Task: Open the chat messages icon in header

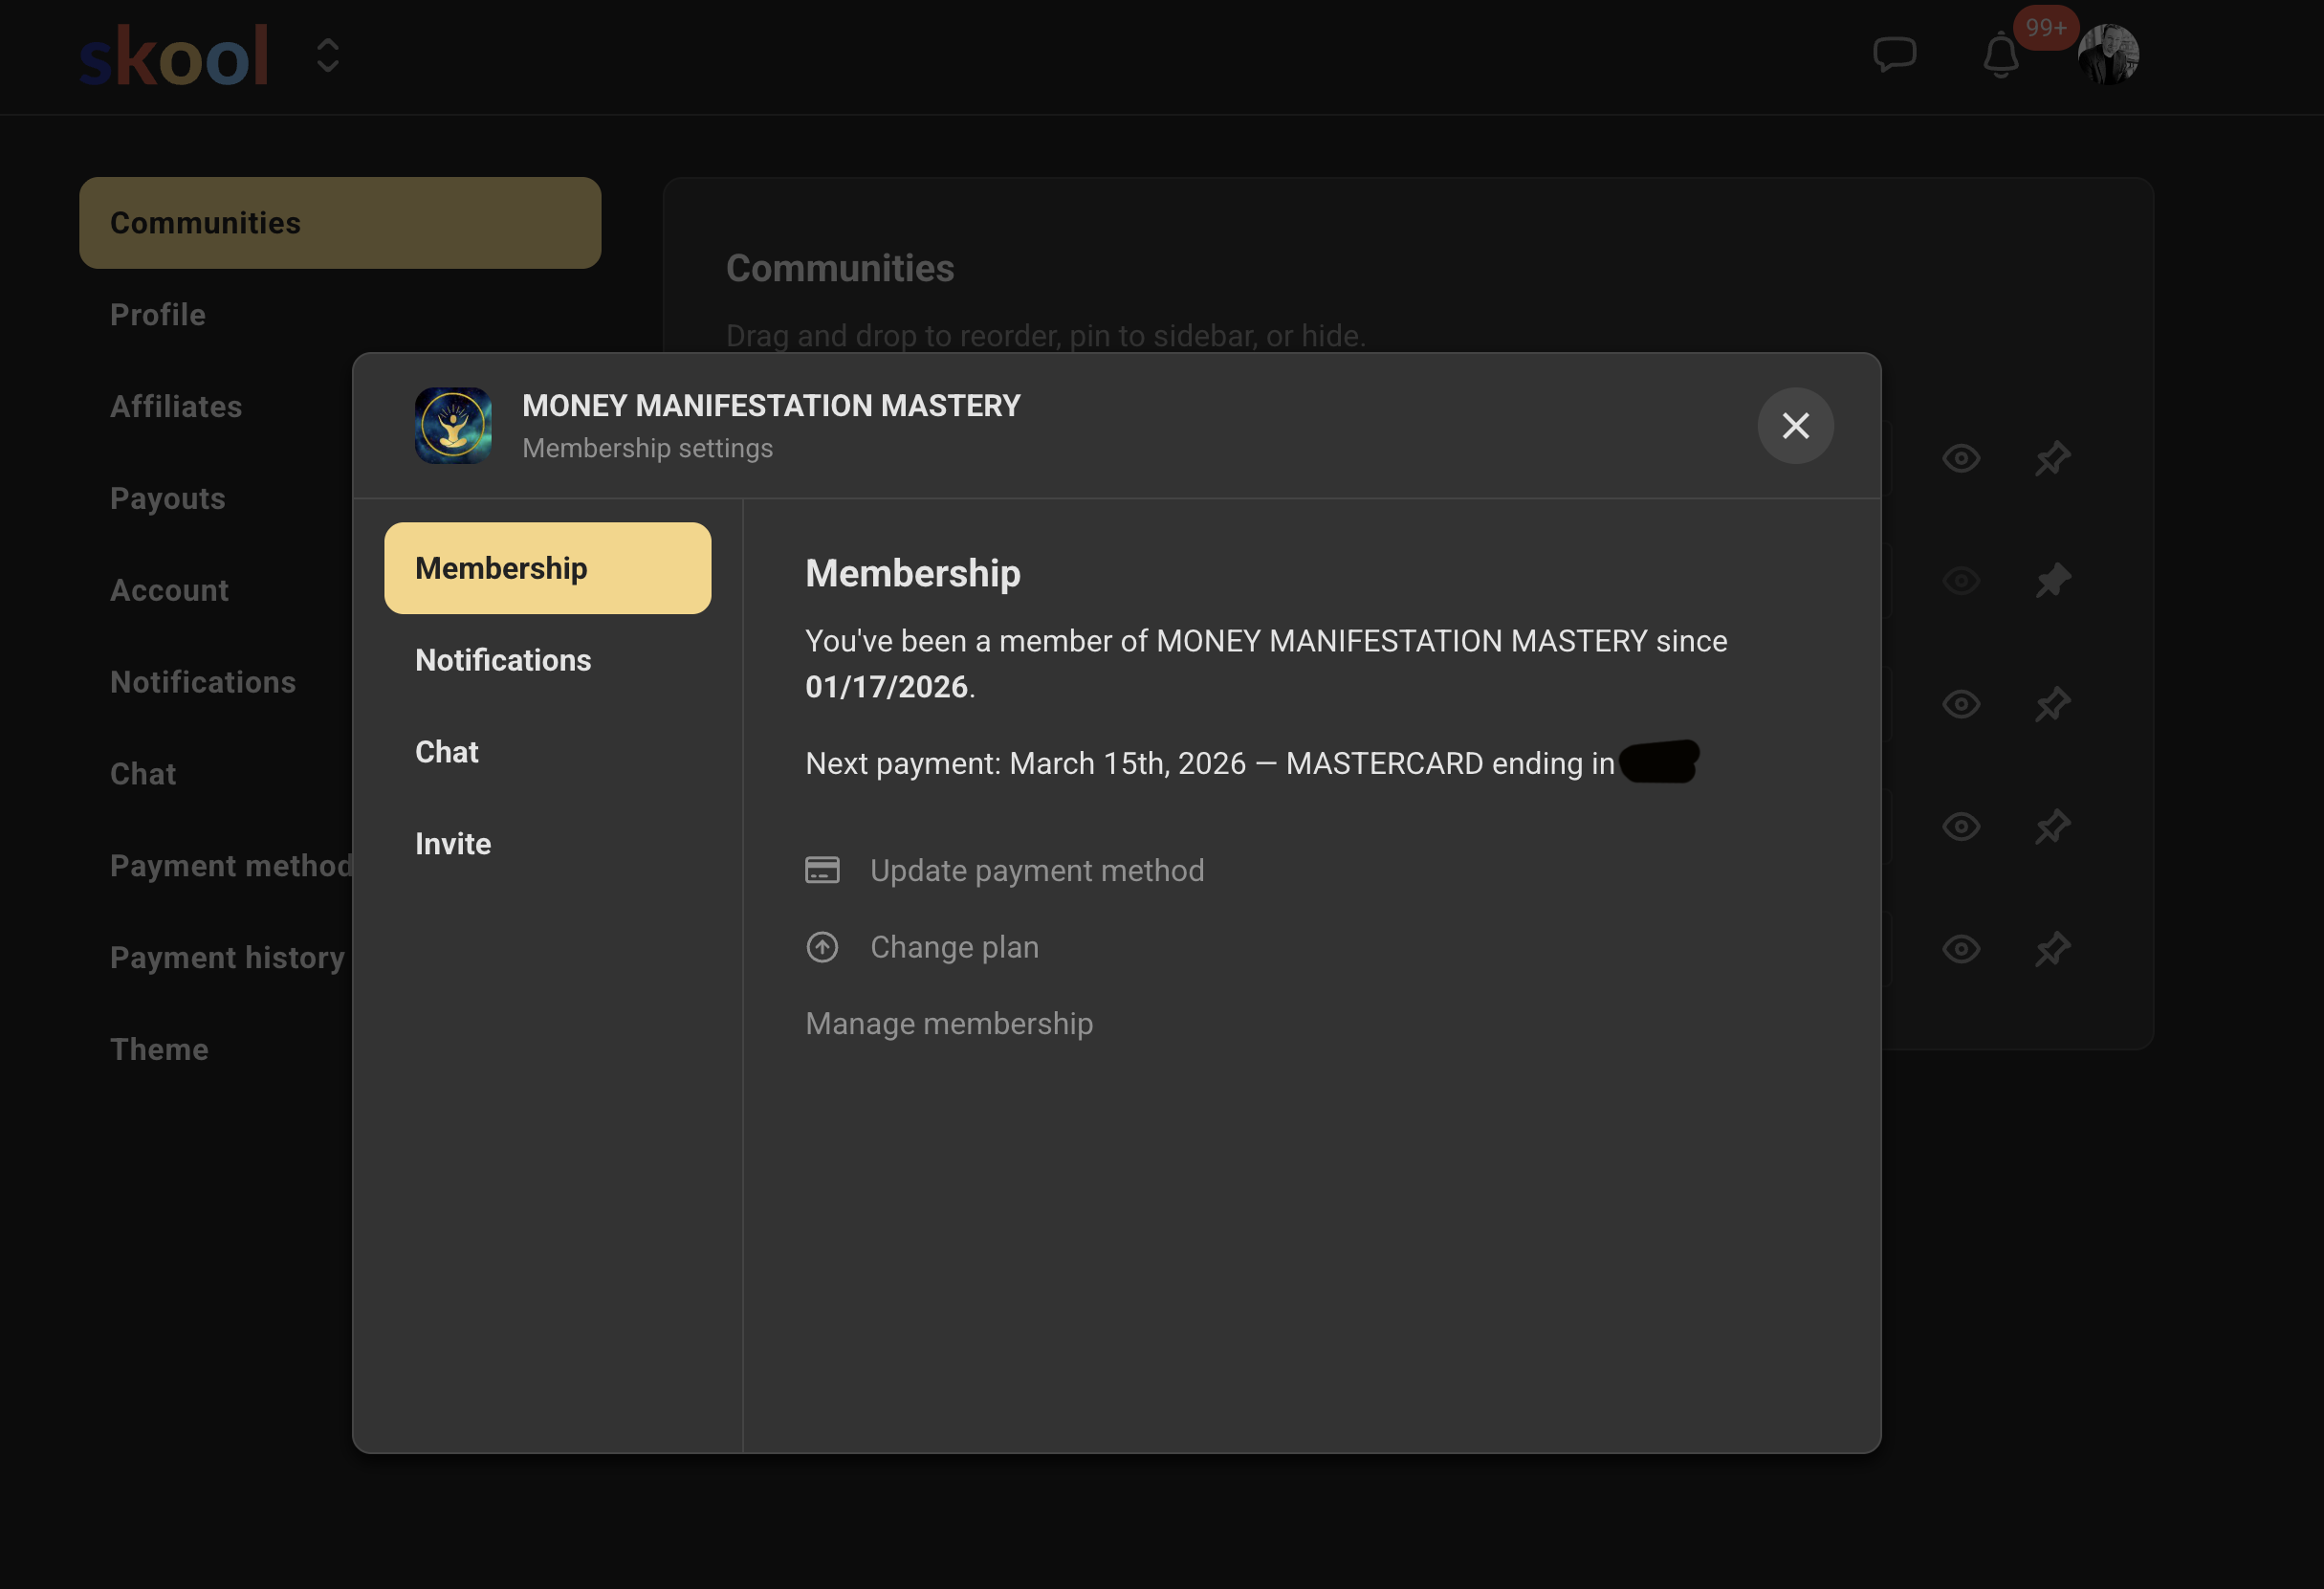Action: (1893, 54)
